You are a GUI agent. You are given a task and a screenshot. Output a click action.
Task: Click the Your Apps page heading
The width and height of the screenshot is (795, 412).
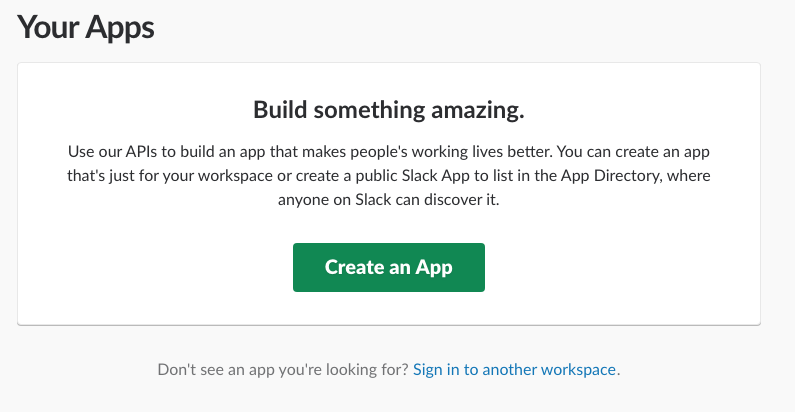tap(86, 27)
